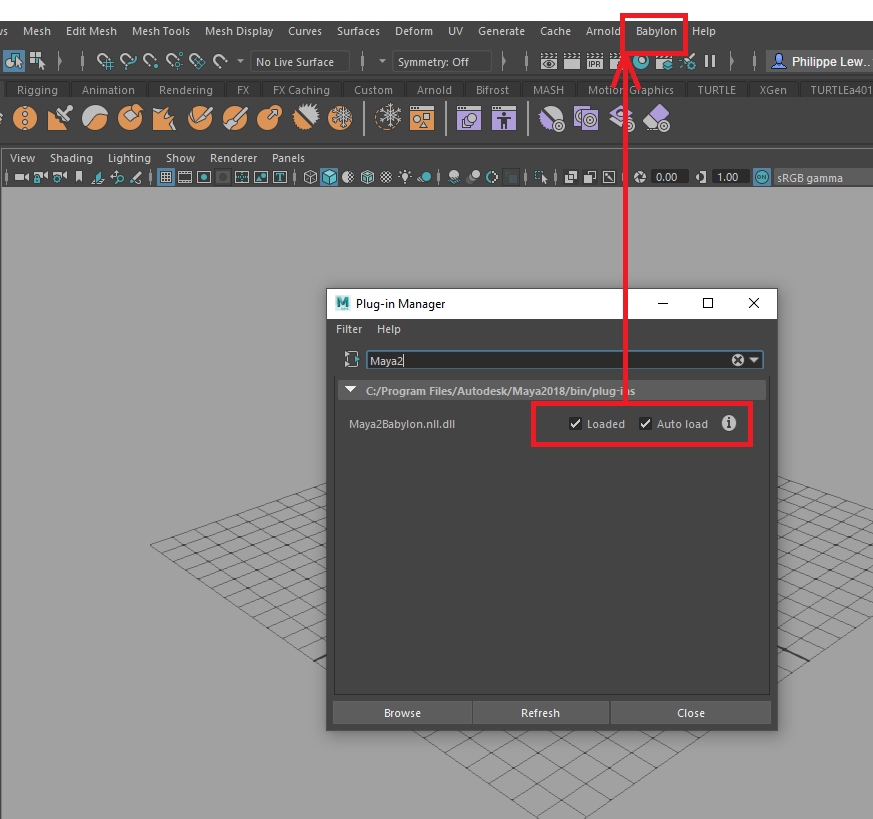Open the Philippe Lew account dropdown
Screen dimensions: 873x819
click(x=819, y=62)
